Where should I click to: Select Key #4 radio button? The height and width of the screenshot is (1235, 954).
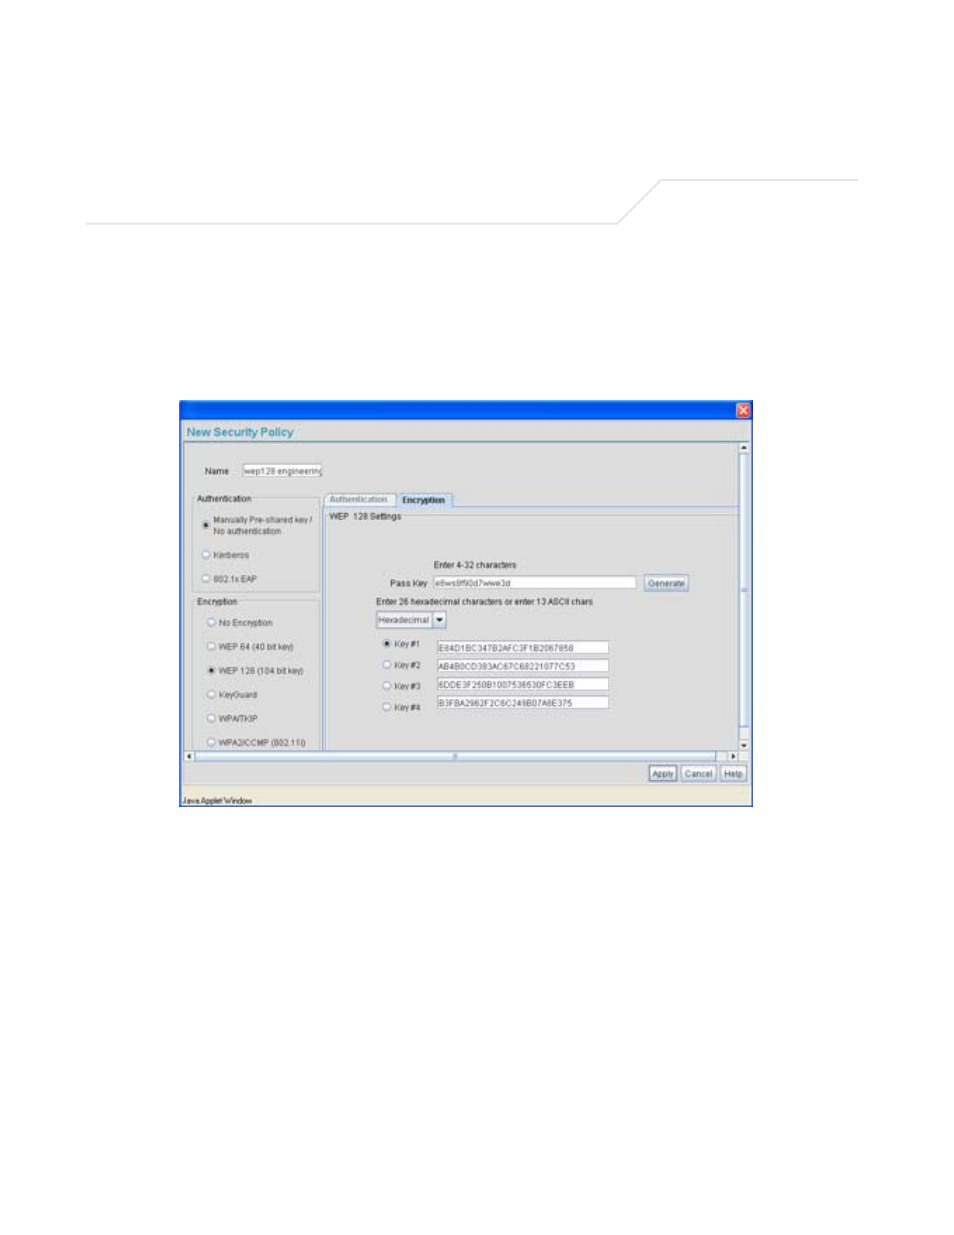click(387, 707)
